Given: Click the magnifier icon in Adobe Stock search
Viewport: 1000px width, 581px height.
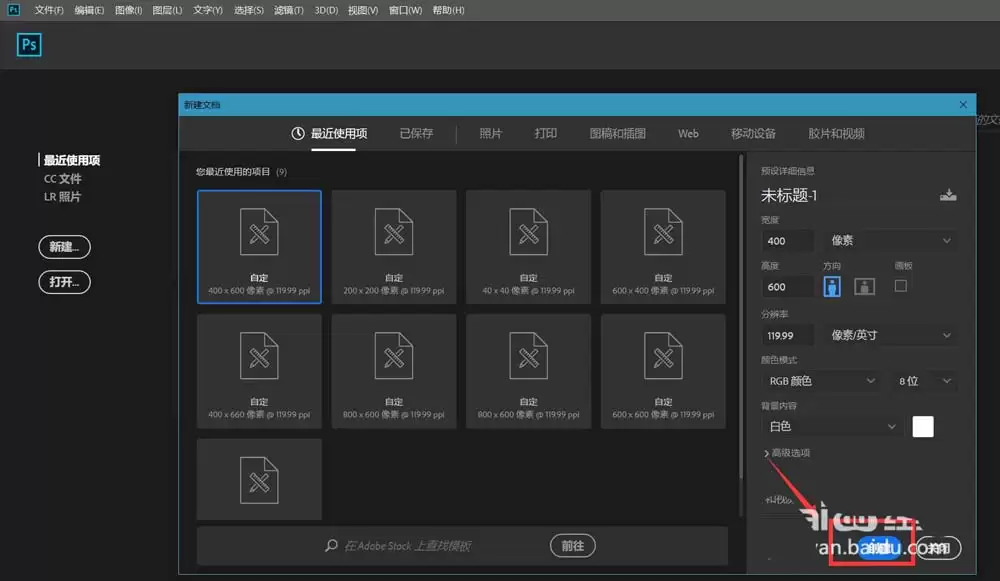Looking at the screenshot, I should [331, 545].
